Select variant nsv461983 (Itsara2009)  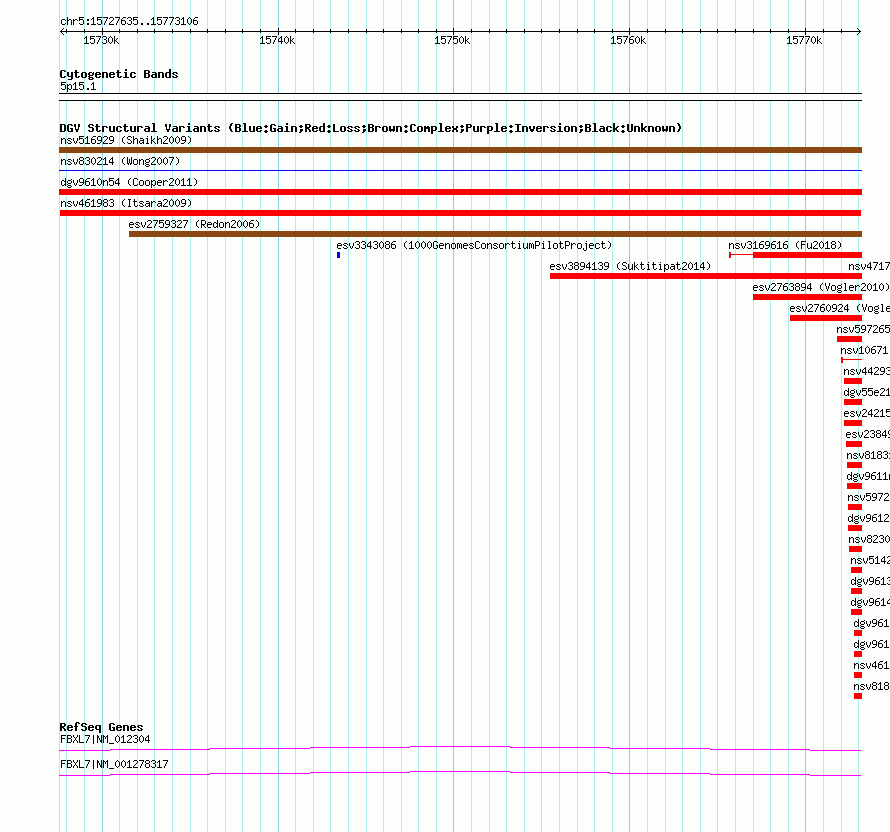click(x=126, y=203)
